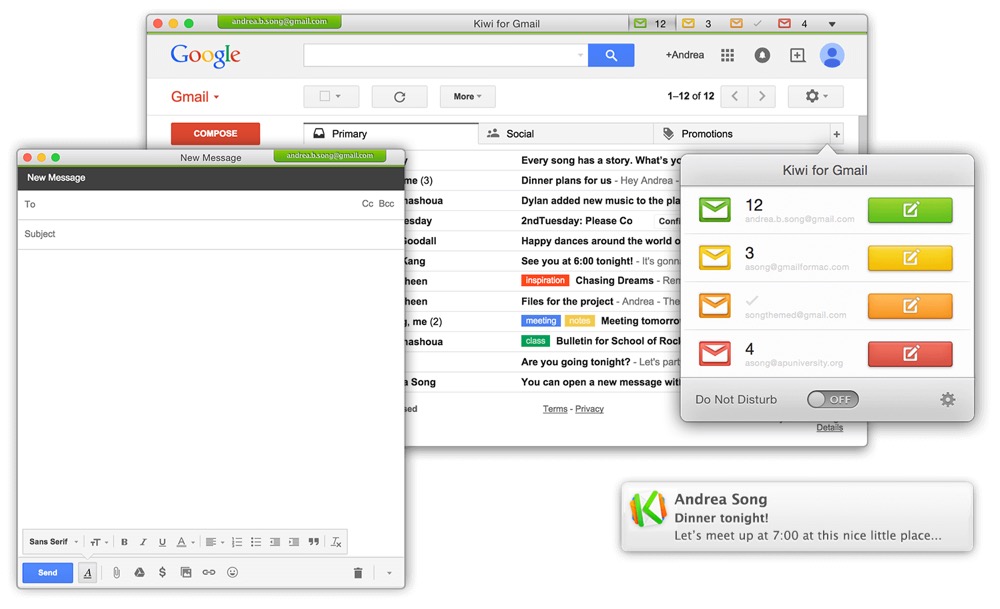The image size is (1000, 609).
Task: Switch to the Primary tab
Action: click(x=391, y=134)
